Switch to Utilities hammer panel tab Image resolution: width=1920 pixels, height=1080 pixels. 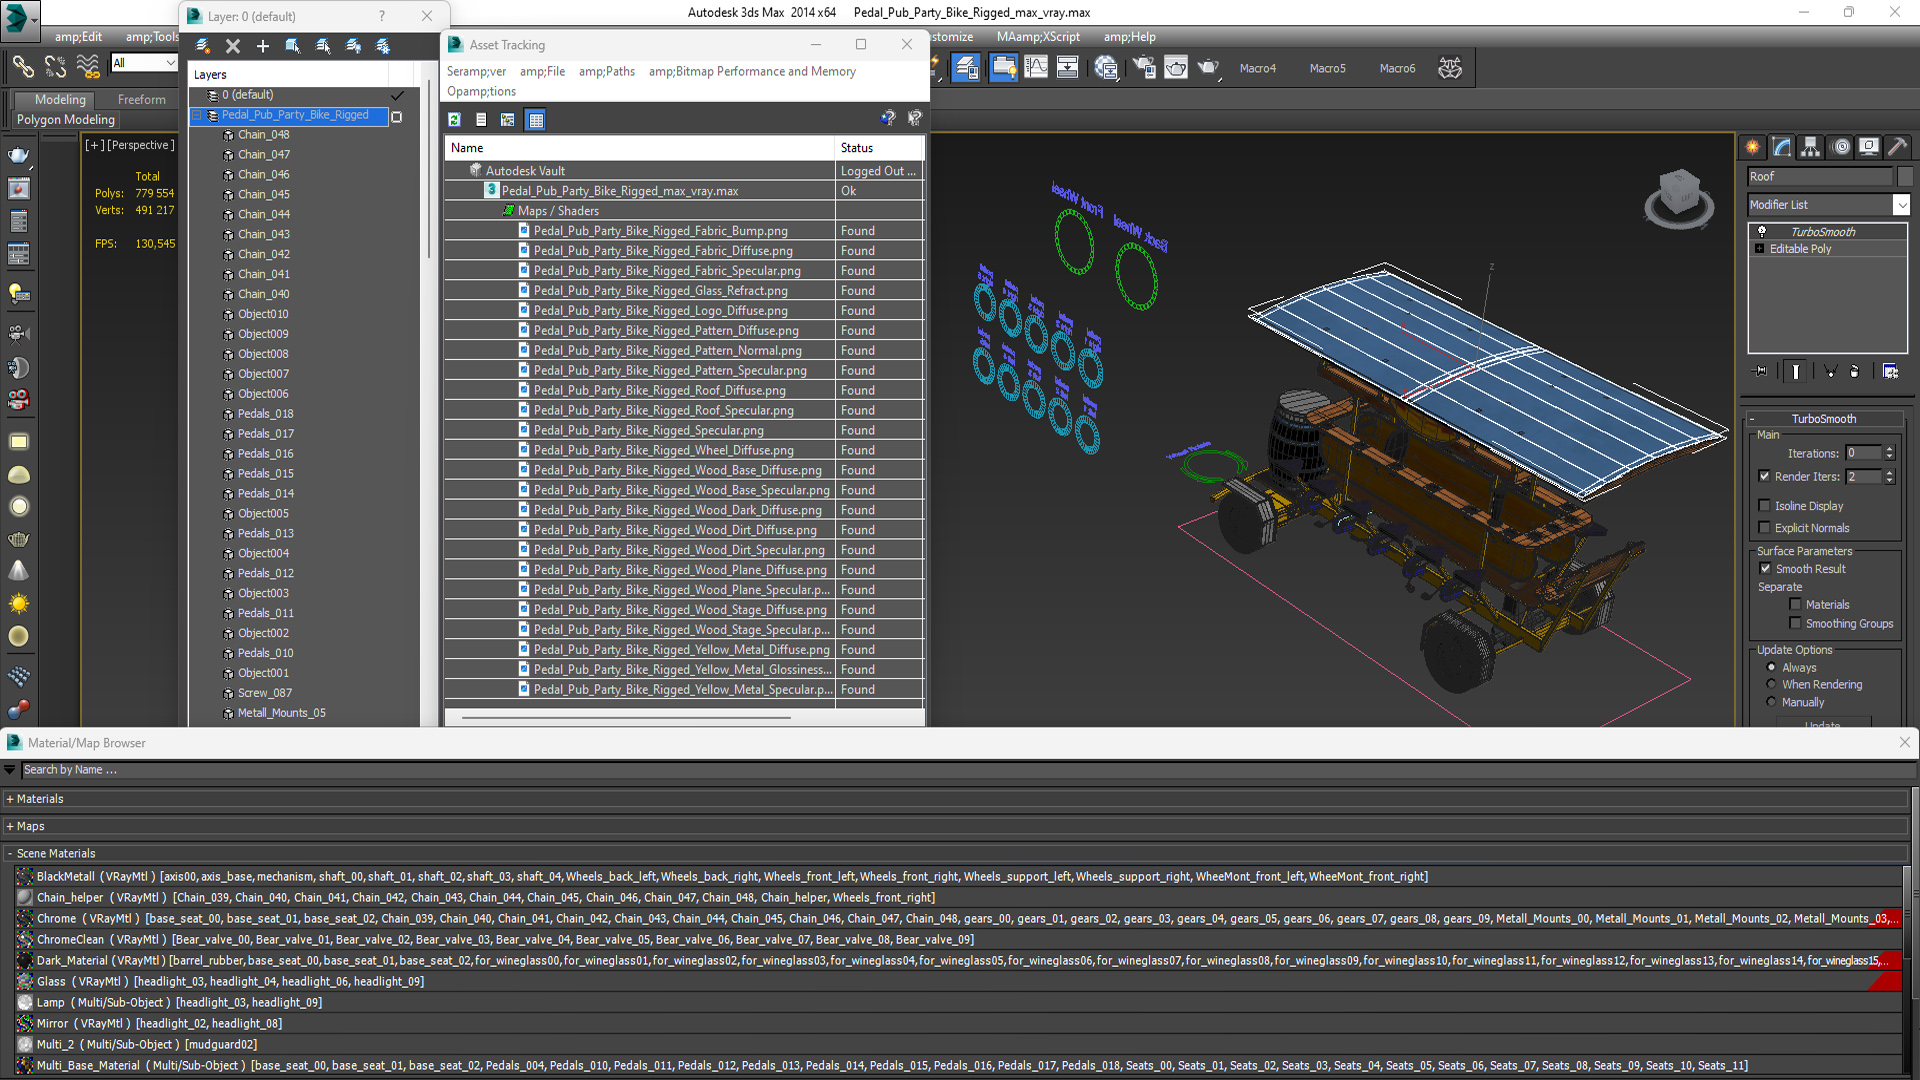tap(1898, 147)
